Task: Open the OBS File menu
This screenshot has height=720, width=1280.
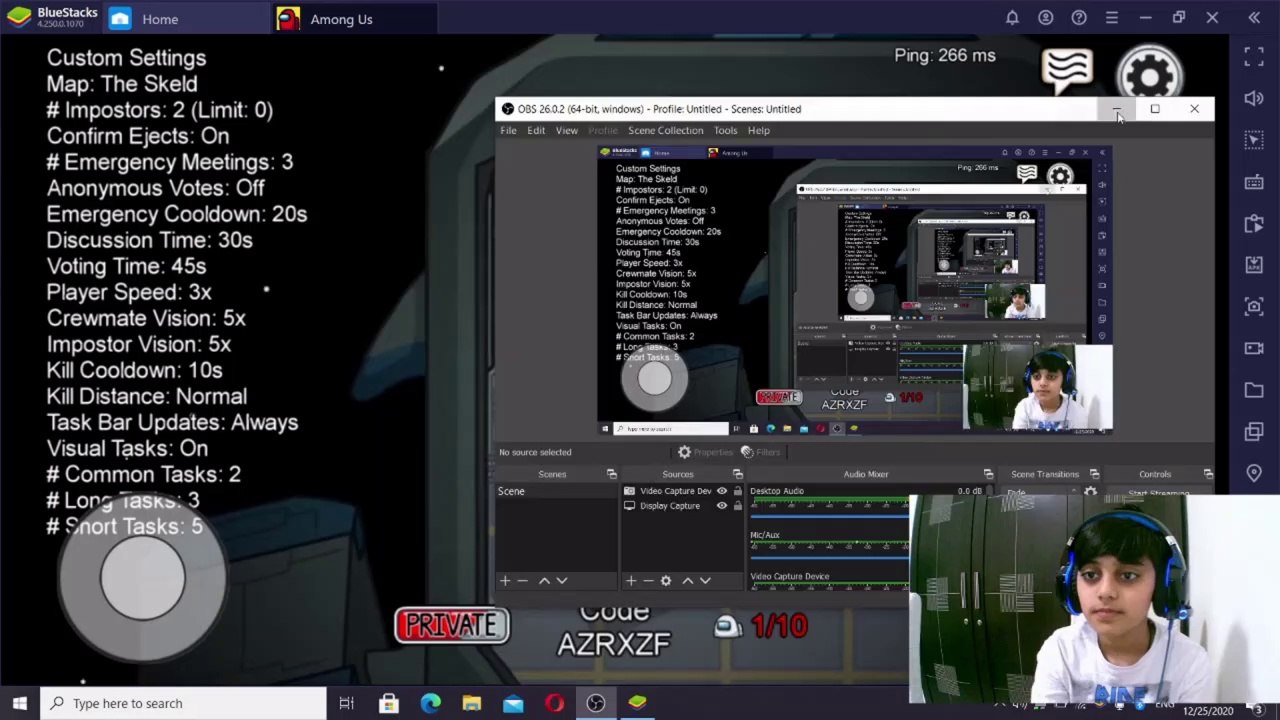Action: (508, 130)
